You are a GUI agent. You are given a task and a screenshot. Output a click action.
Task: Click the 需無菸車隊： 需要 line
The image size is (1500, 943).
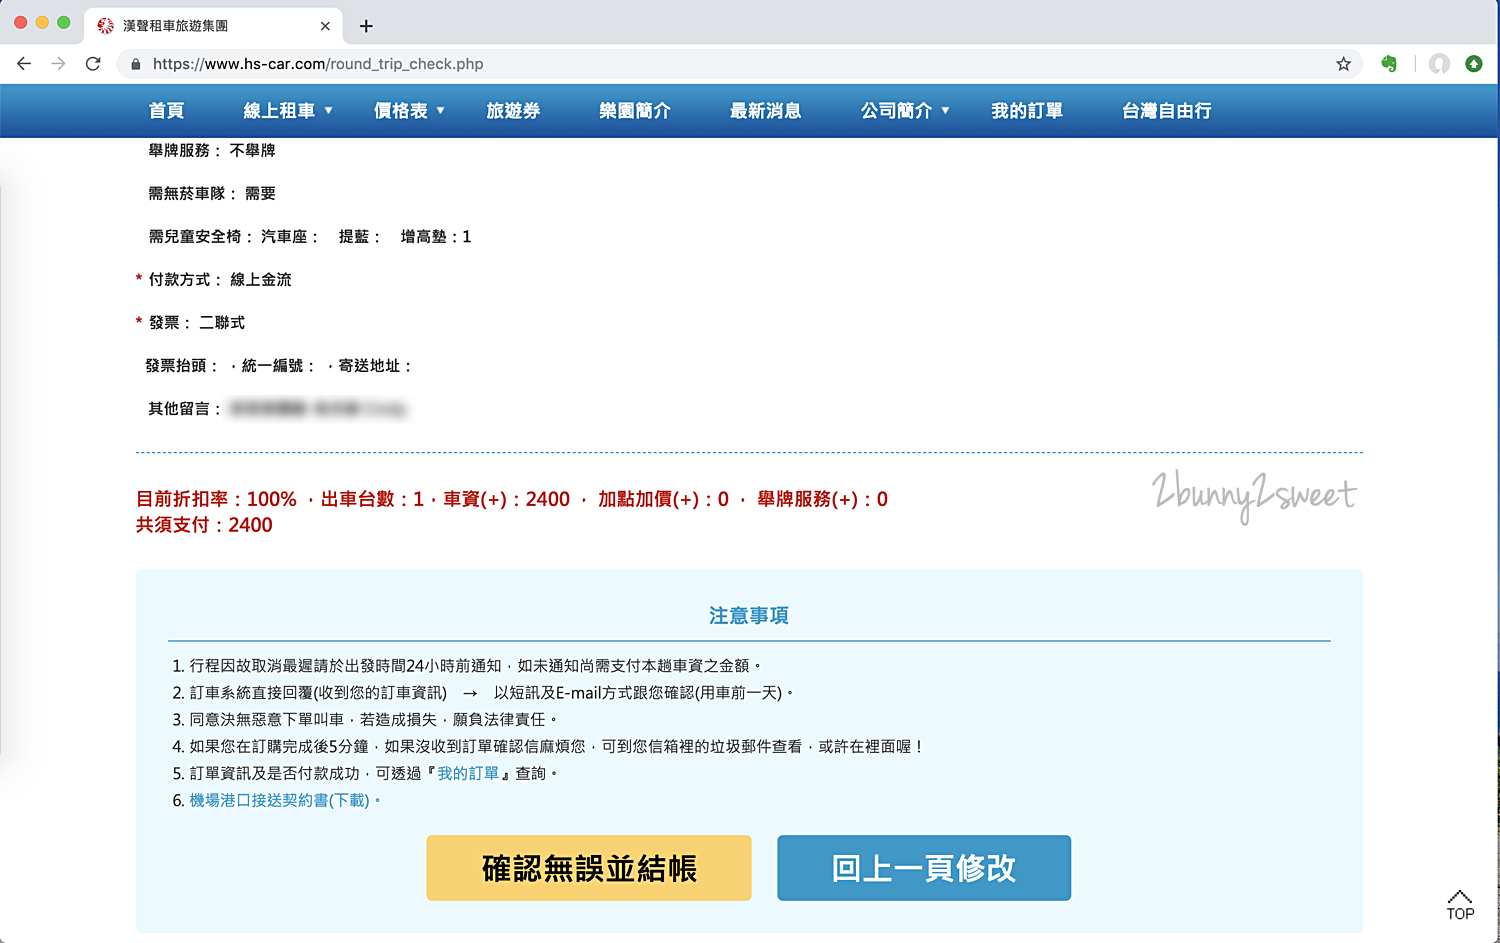pos(212,194)
